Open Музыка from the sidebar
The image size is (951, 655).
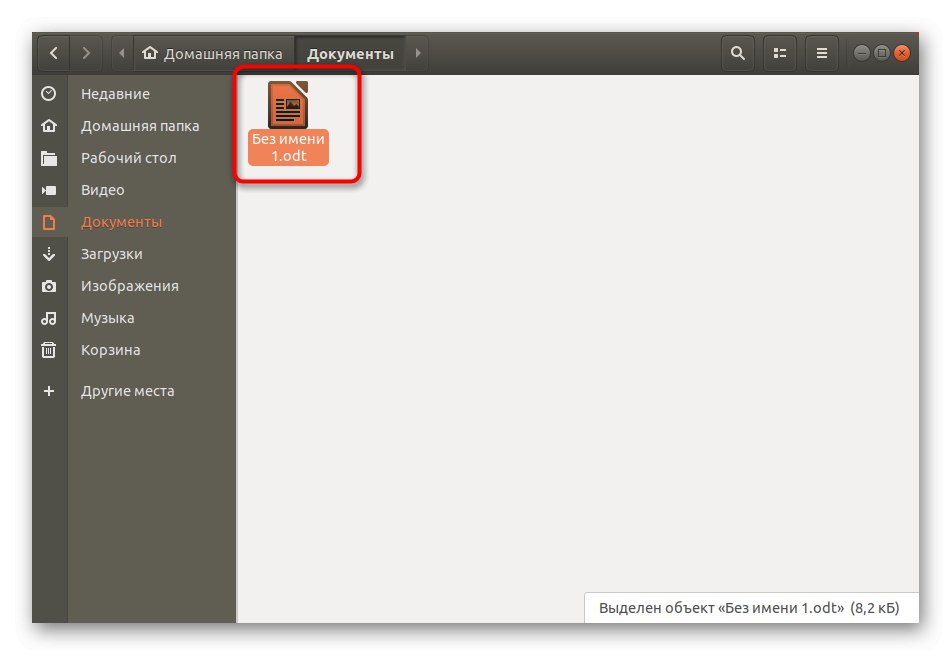(x=107, y=318)
